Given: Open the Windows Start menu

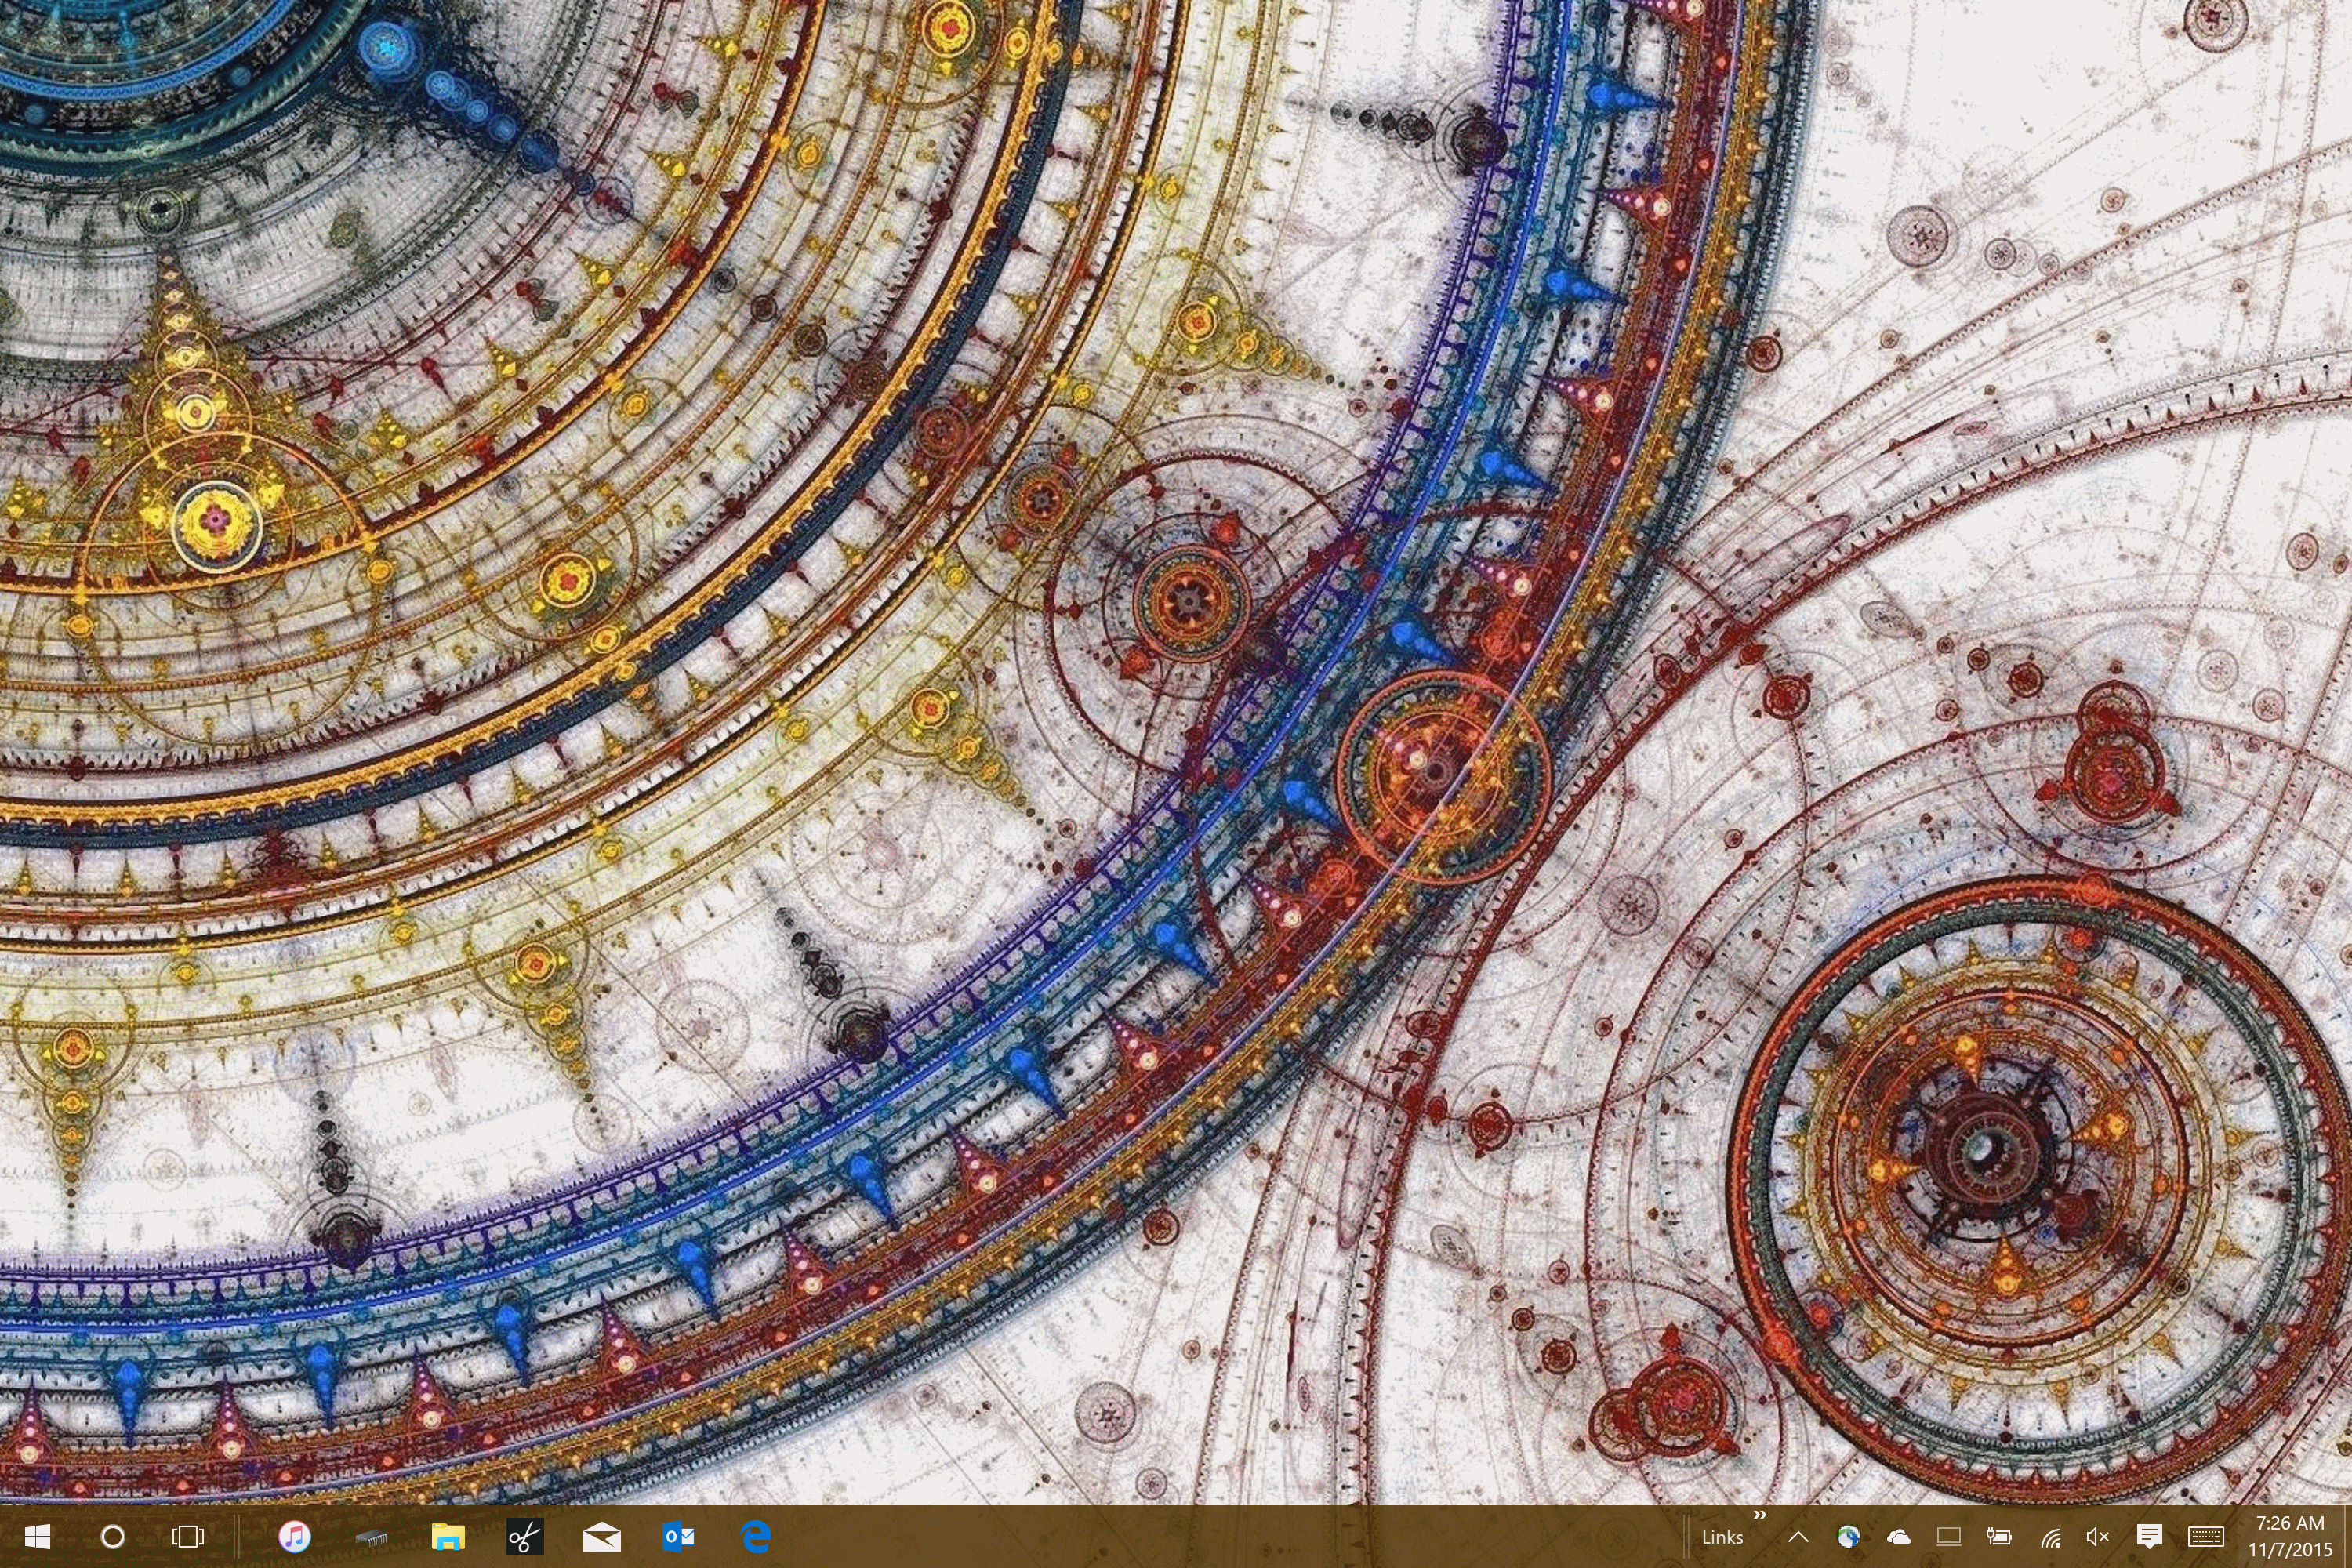Looking at the screenshot, I should pyautogui.click(x=37, y=1536).
